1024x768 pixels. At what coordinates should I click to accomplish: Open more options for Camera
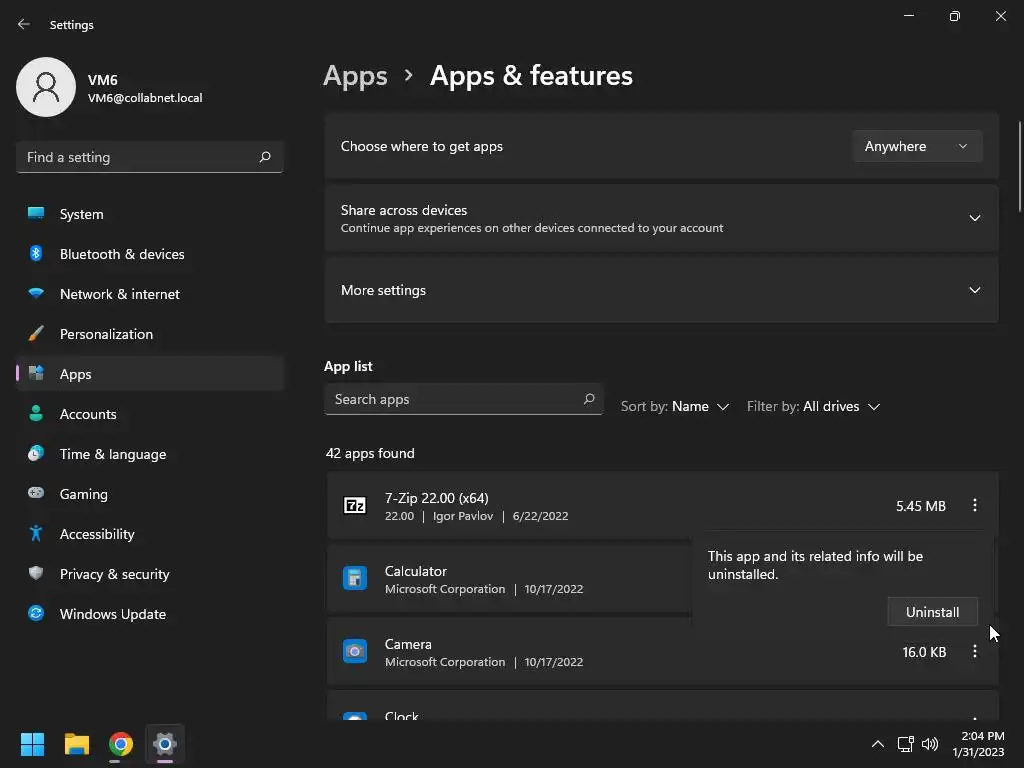coord(975,652)
